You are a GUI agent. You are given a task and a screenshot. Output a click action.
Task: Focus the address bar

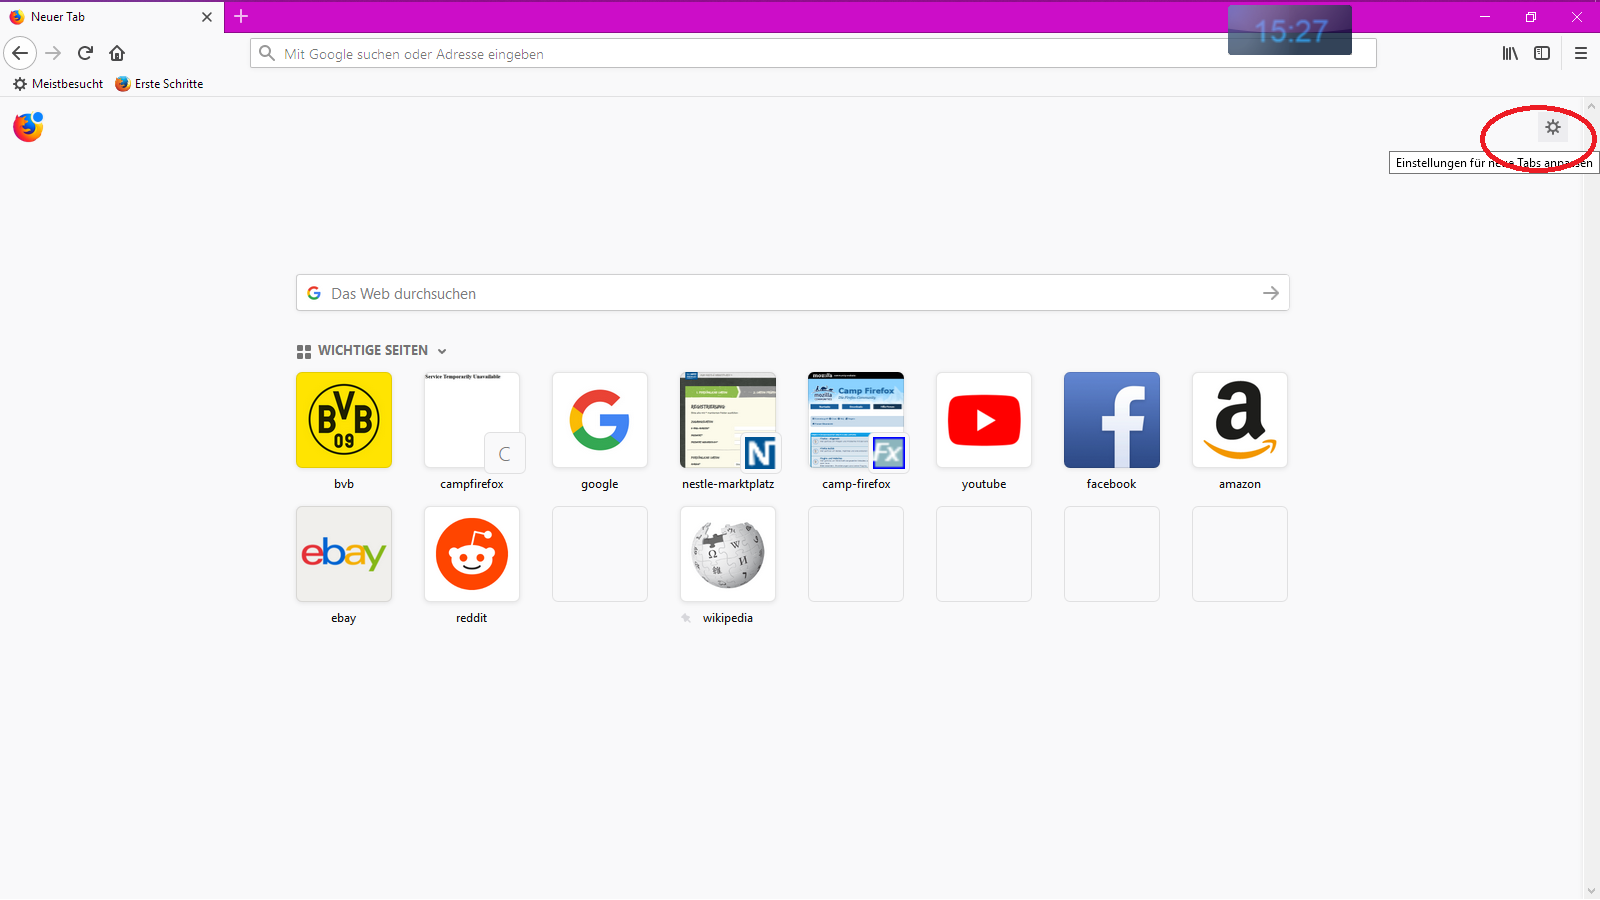click(813, 53)
